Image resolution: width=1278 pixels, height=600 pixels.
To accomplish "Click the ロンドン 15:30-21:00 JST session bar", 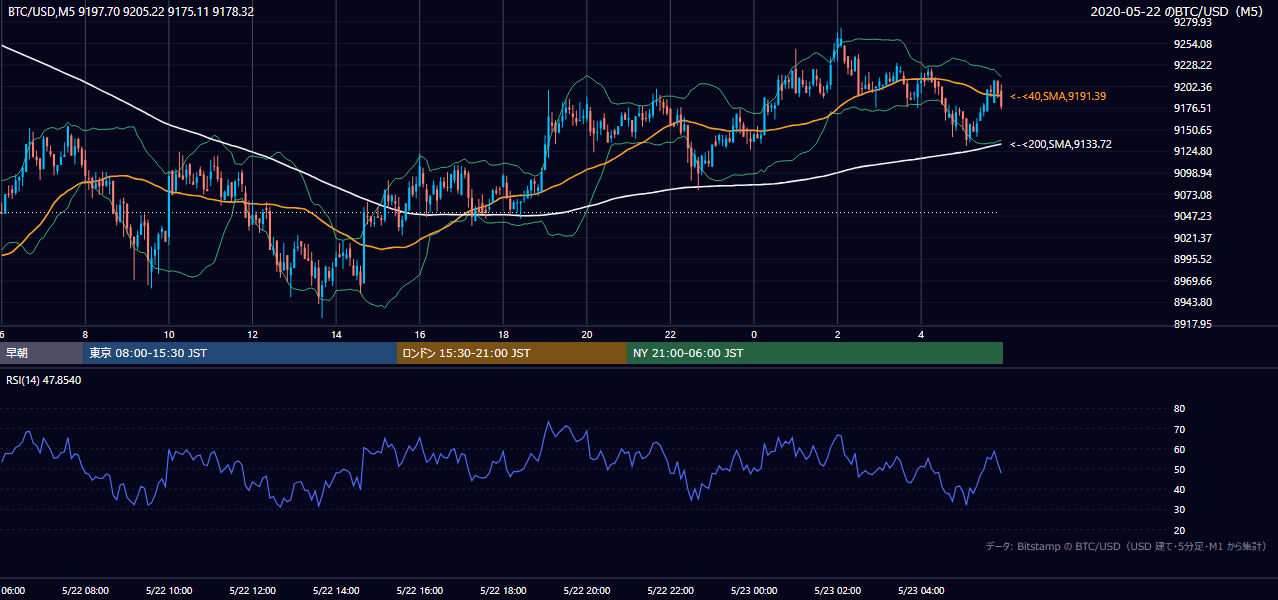I will tap(512, 353).
